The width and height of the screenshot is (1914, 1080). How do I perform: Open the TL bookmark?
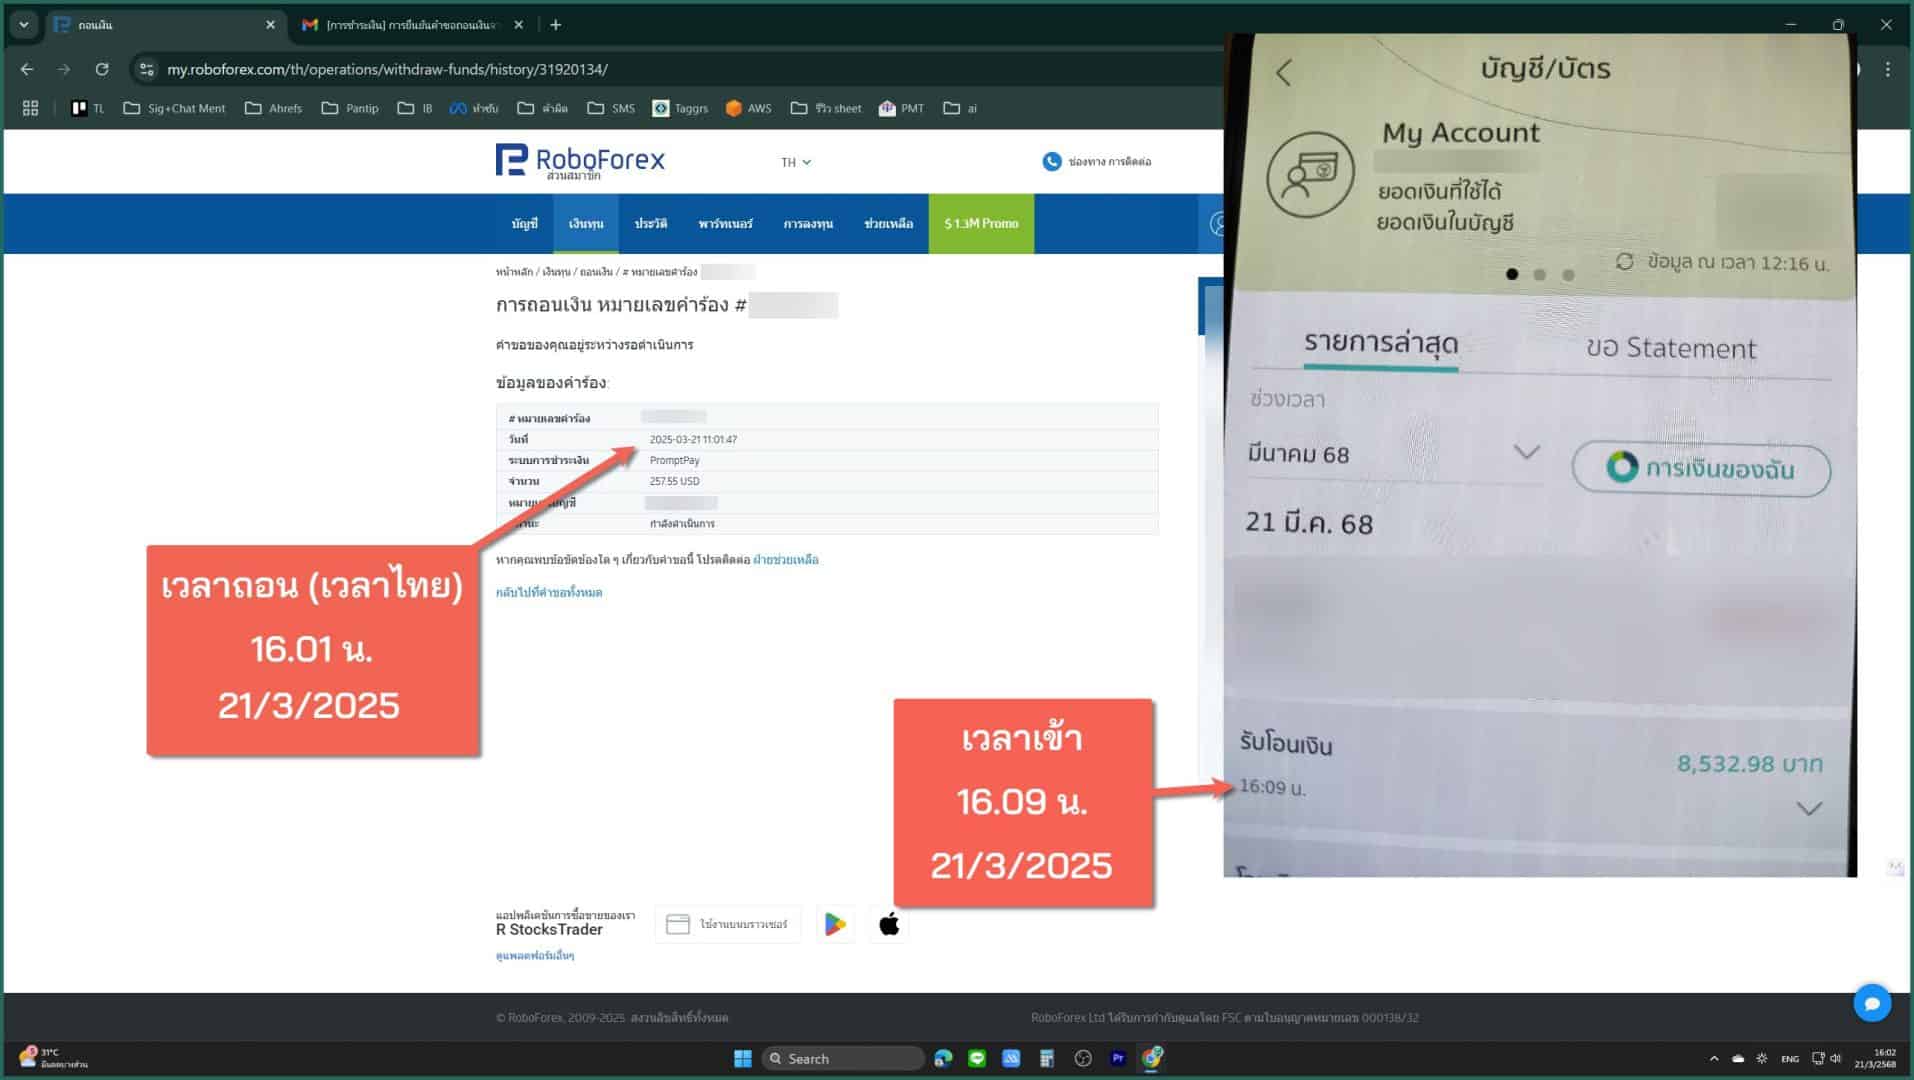pos(88,108)
